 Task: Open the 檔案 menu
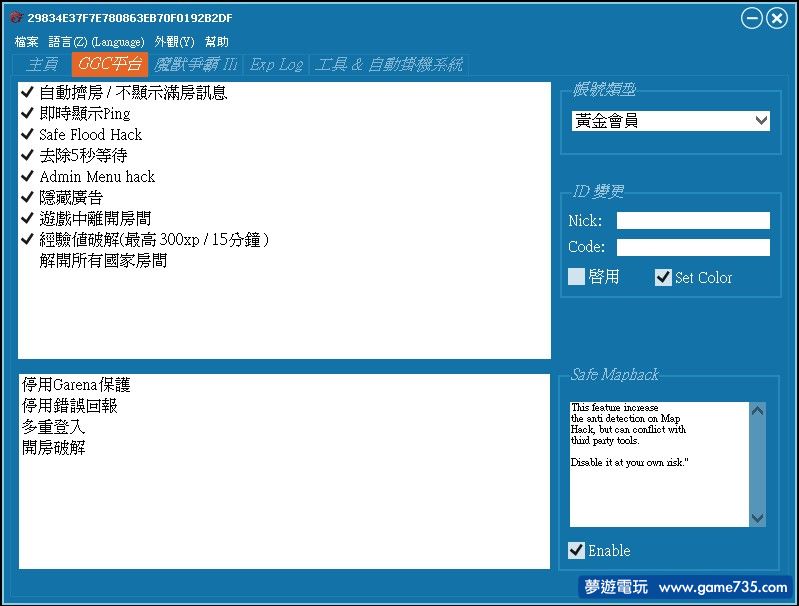pyautogui.click(x=26, y=42)
